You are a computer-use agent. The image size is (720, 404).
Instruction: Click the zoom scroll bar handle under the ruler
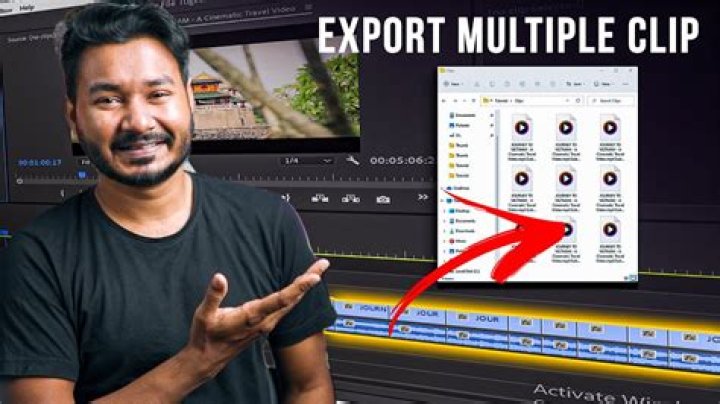[x=20, y=181]
